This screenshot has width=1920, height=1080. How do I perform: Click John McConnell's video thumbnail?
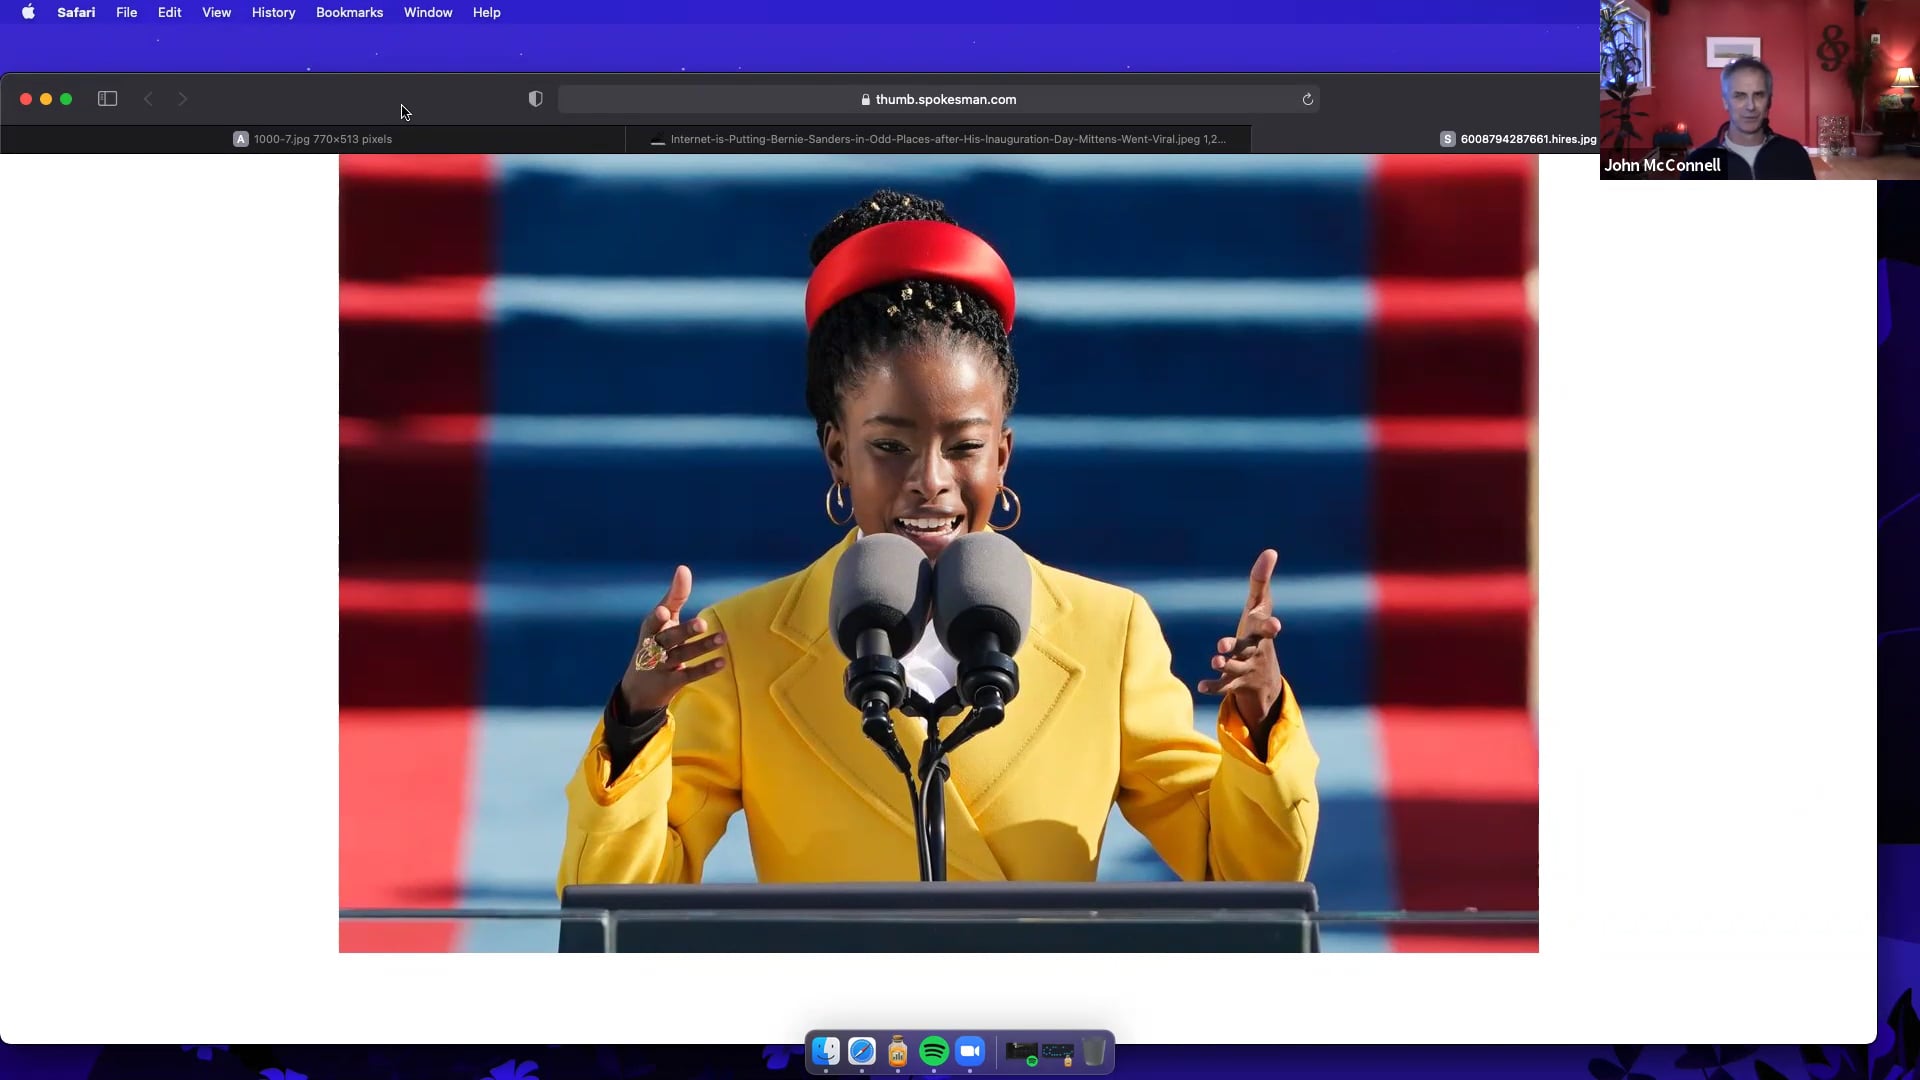pyautogui.click(x=1759, y=90)
